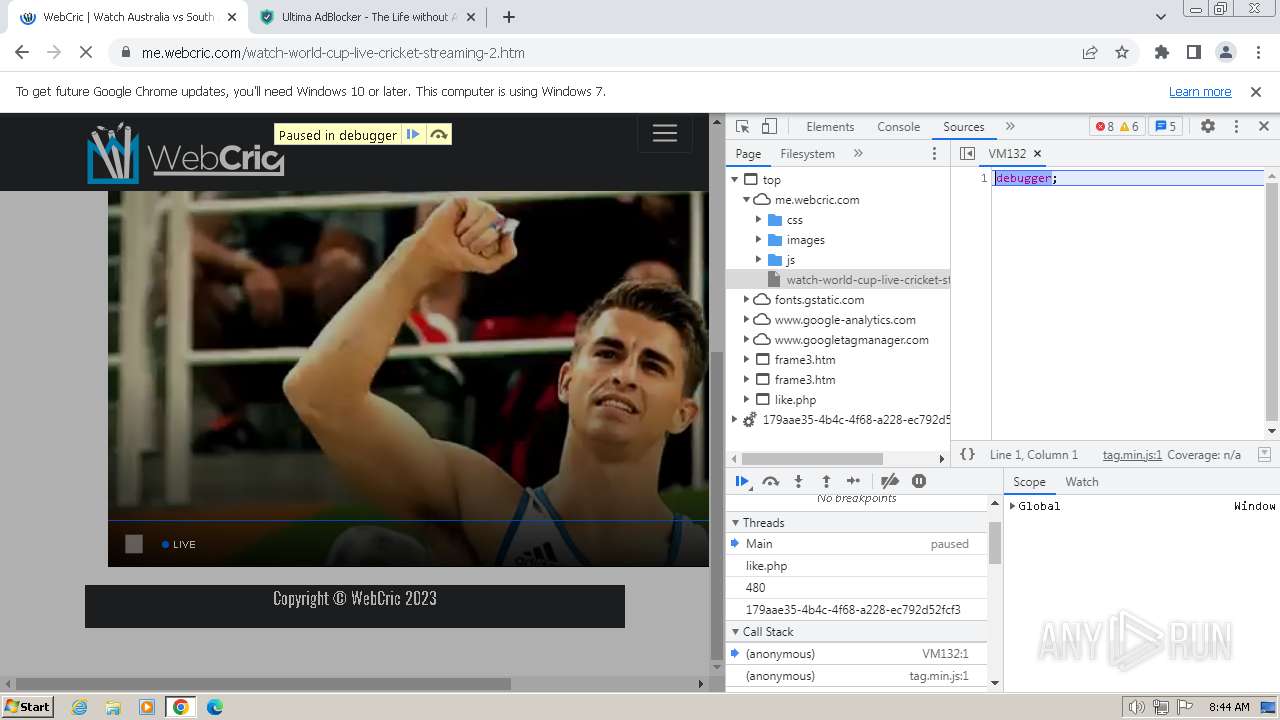Open the Chrome extensions puzzle icon
This screenshot has height=720, width=1280.
coord(1161,53)
